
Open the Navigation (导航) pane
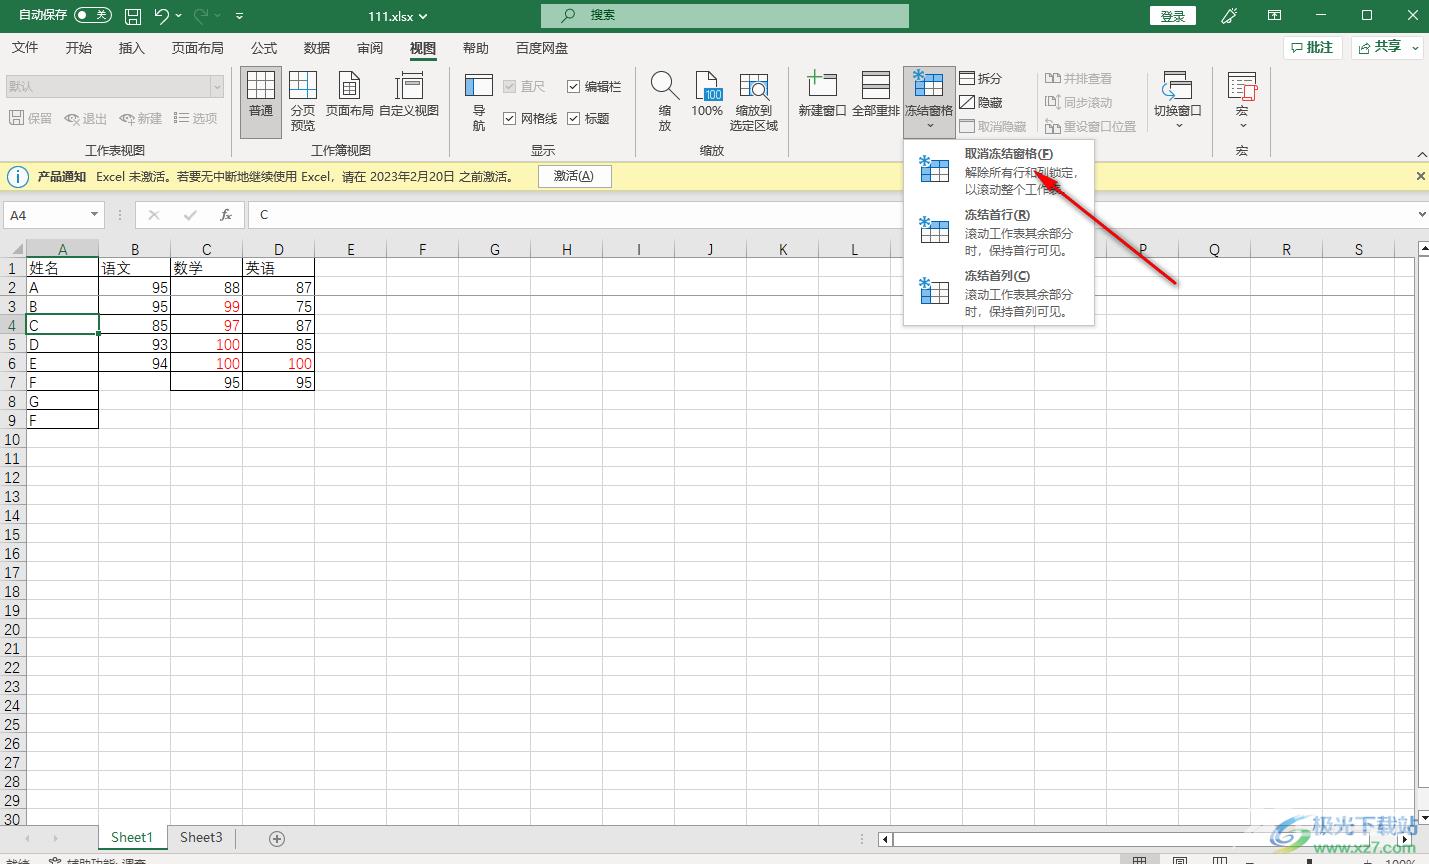pos(479,102)
